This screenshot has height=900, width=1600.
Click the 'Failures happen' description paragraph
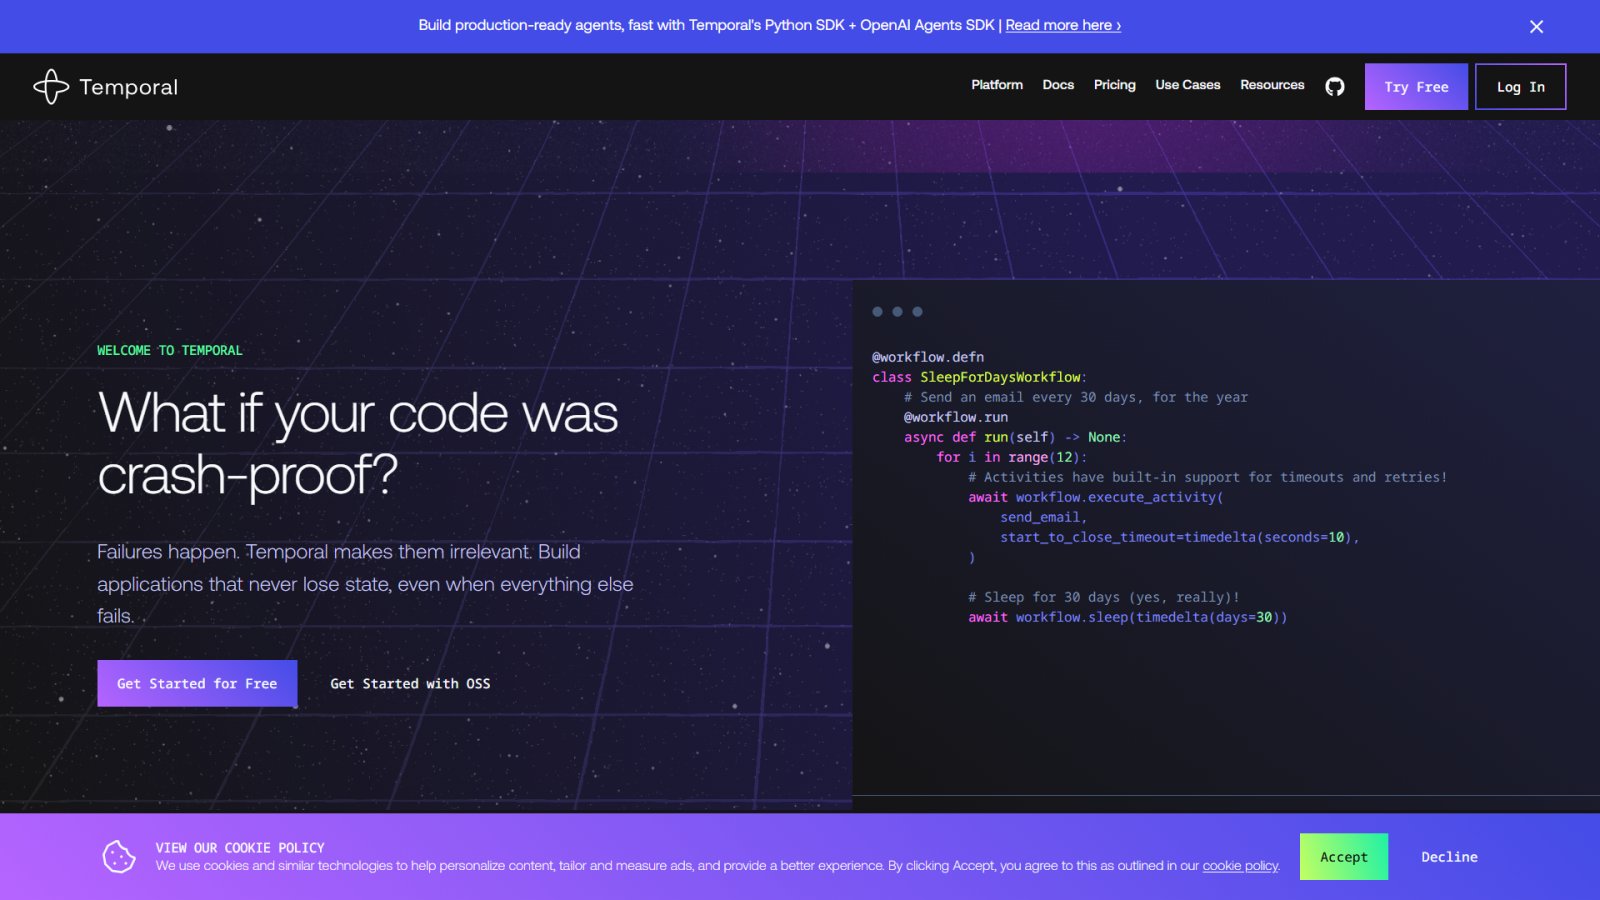pos(365,584)
